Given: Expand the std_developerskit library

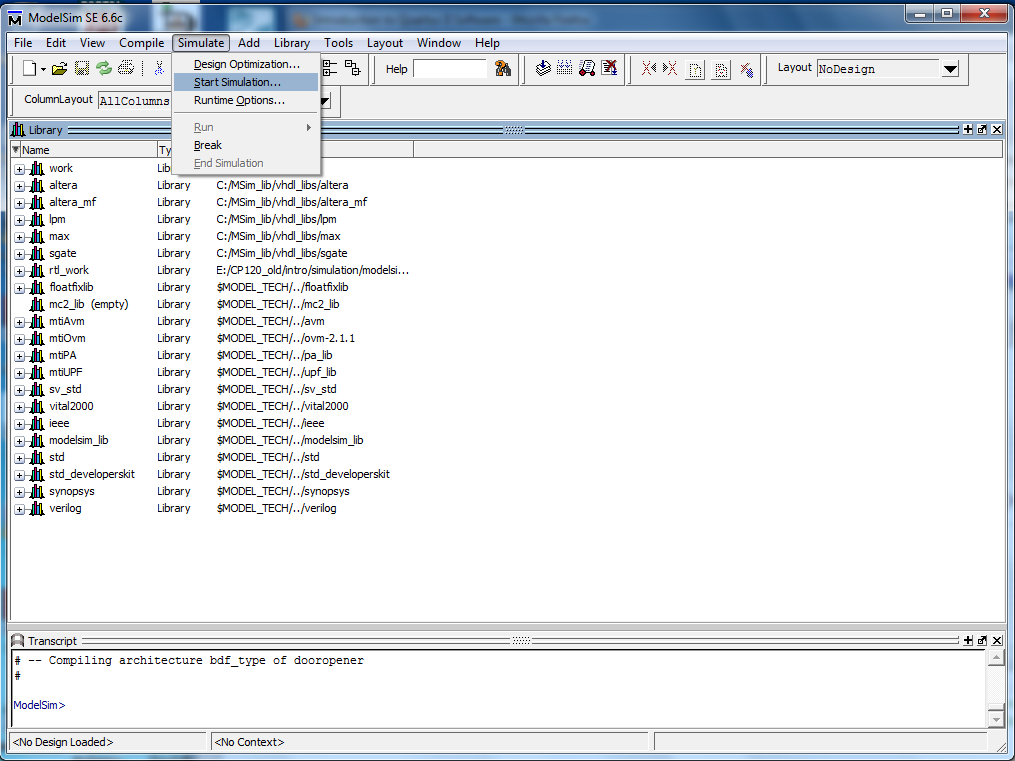Looking at the screenshot, I should [19, 475].
